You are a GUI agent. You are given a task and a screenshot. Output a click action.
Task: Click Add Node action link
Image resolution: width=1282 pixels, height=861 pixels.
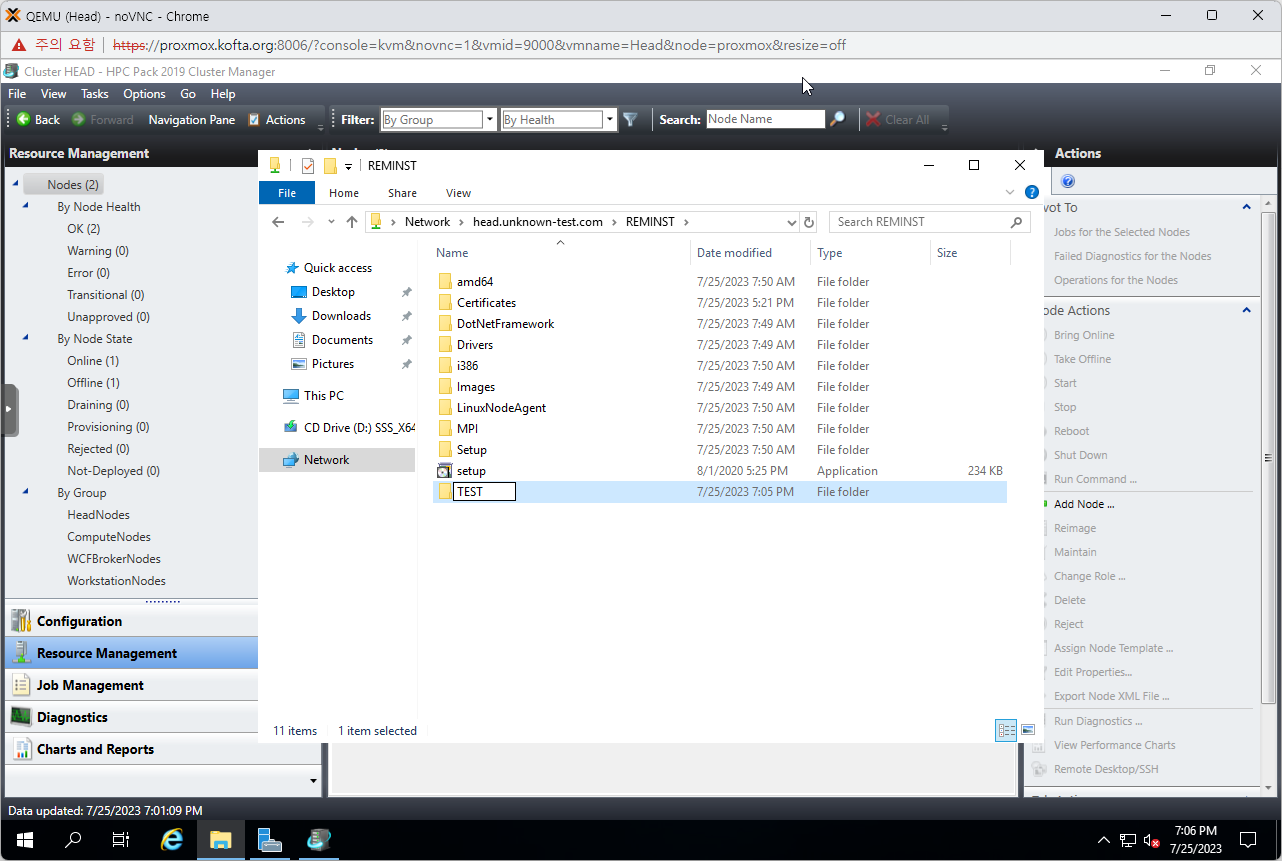click(x=1083, y=504)
